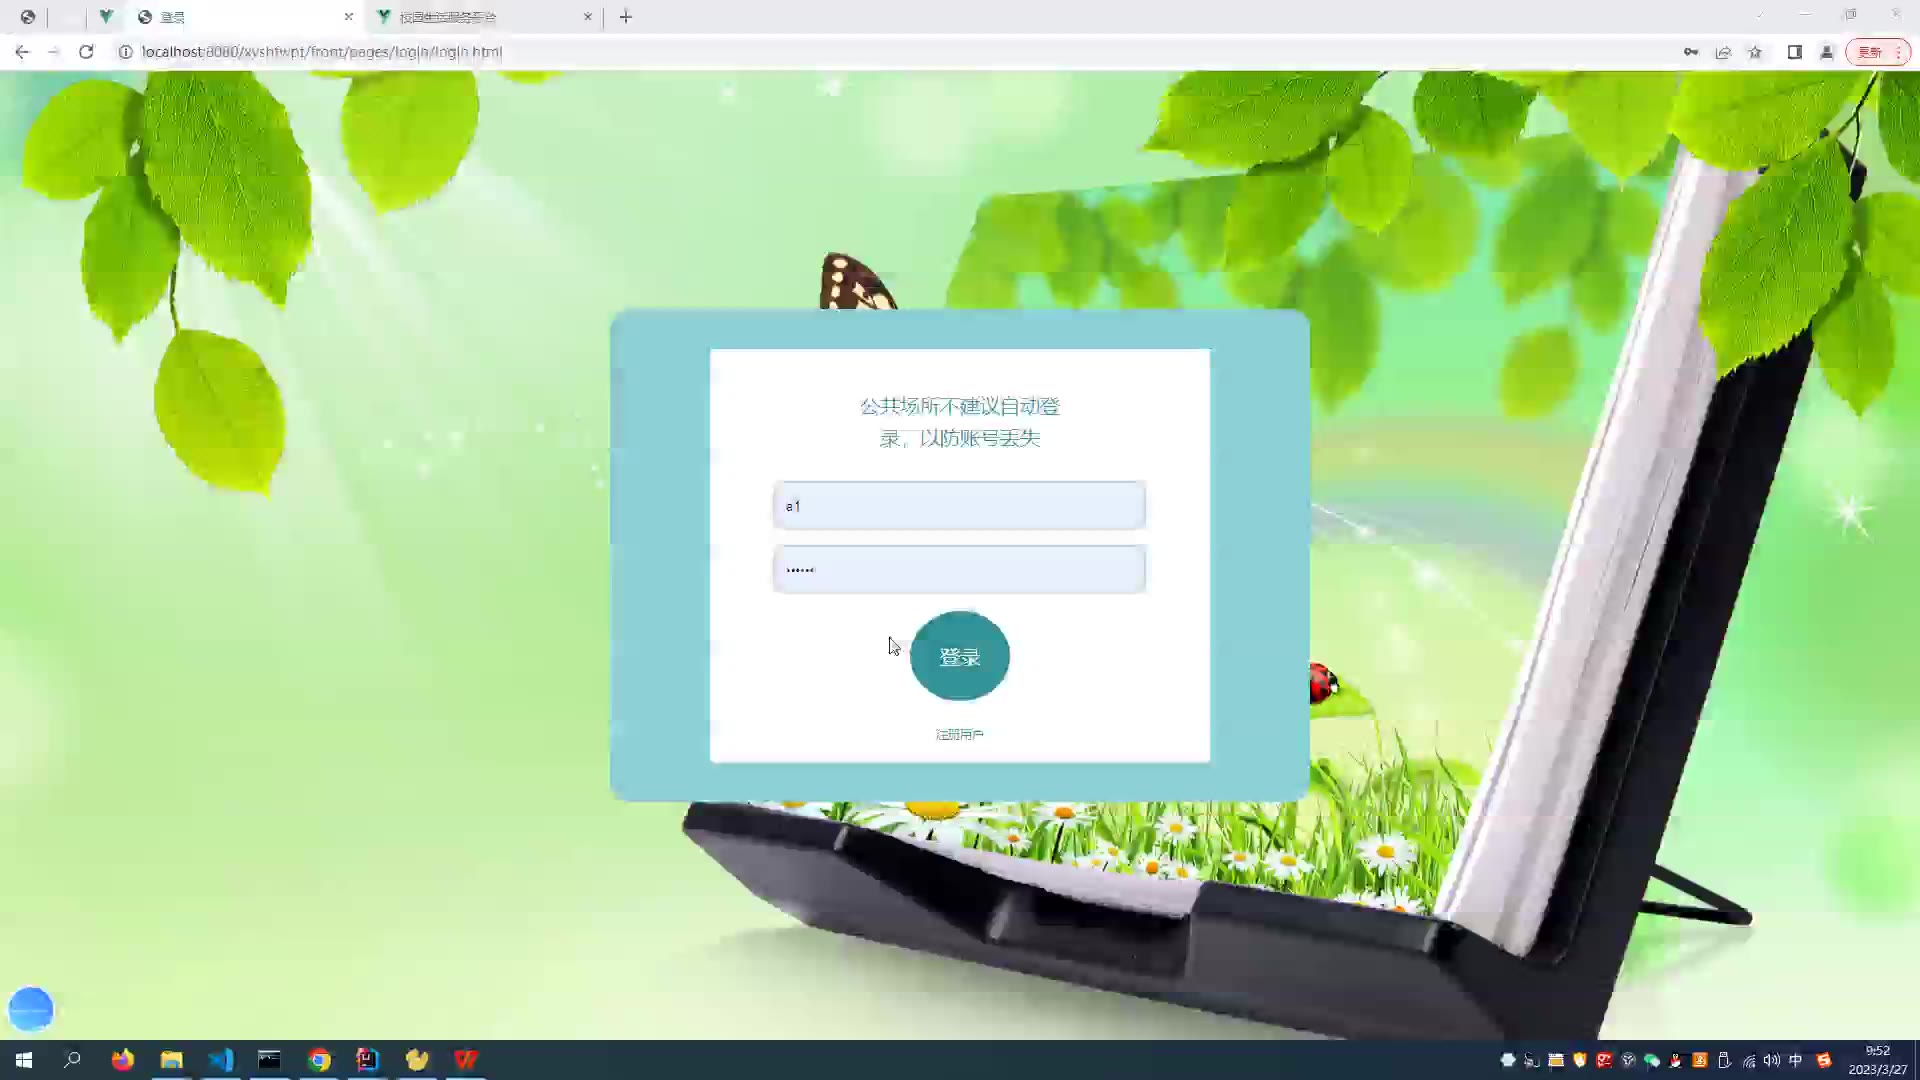View site information icon in address bar
The image size is (1920, 1080).
pyautogui.click(x=125, y=52)
